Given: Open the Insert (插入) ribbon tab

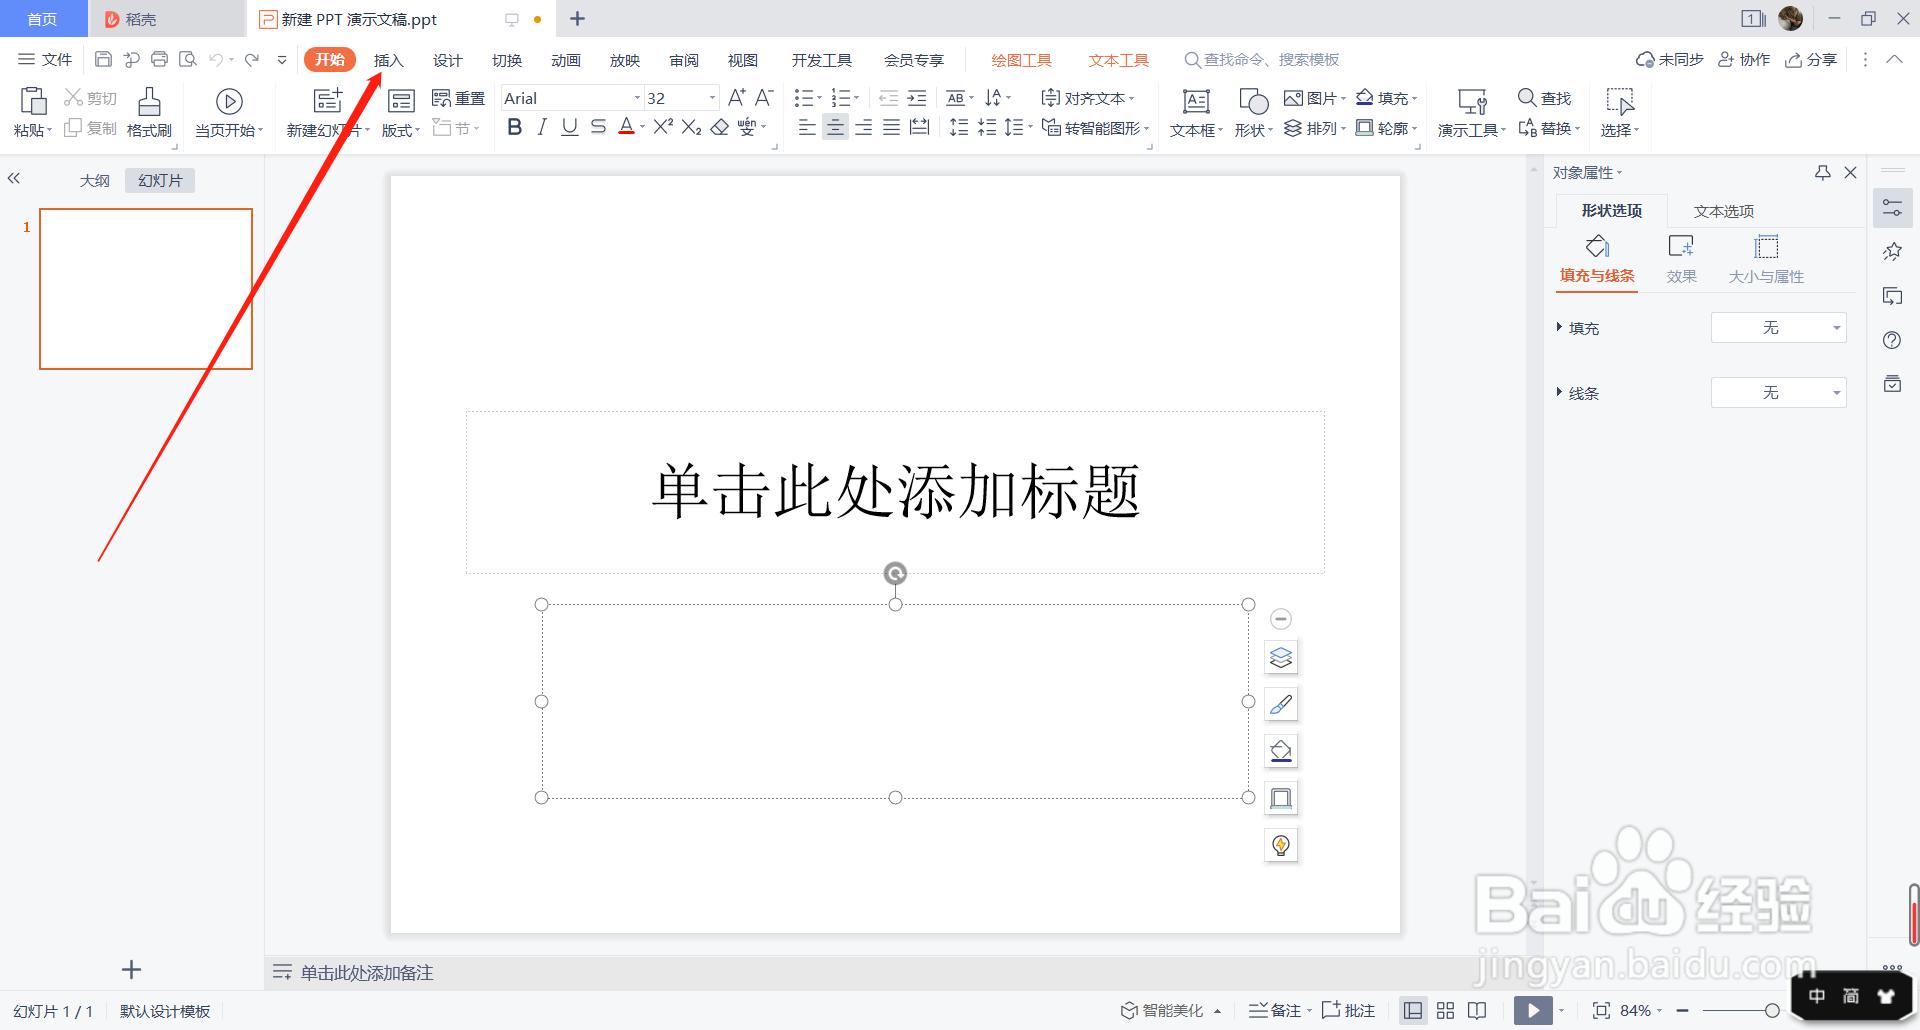Looking at the screenshot, I should point(388,60).
